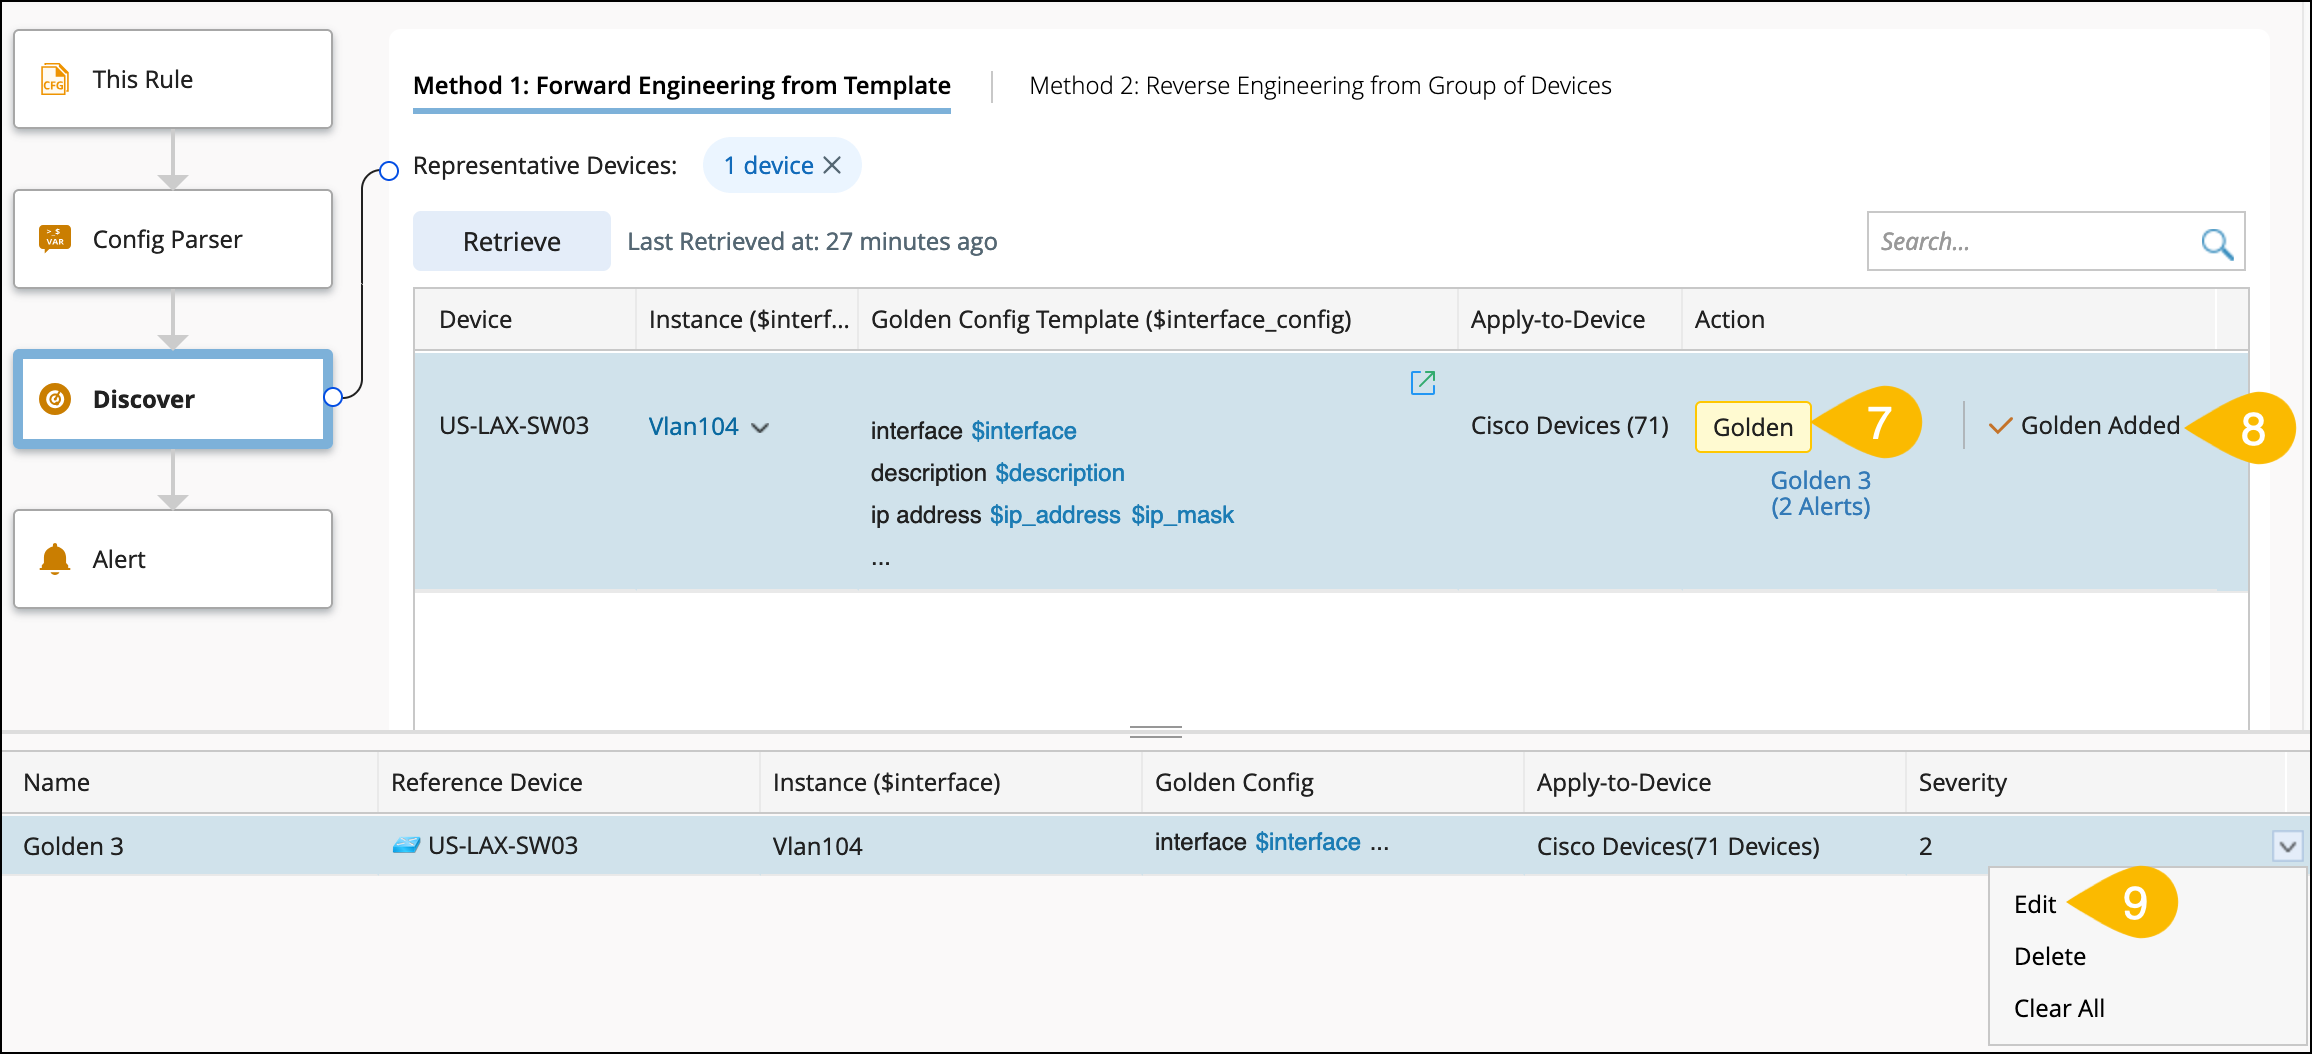Open golden config template in popup editor
Screen dimensions: 2312x1054
point(1422,382)
